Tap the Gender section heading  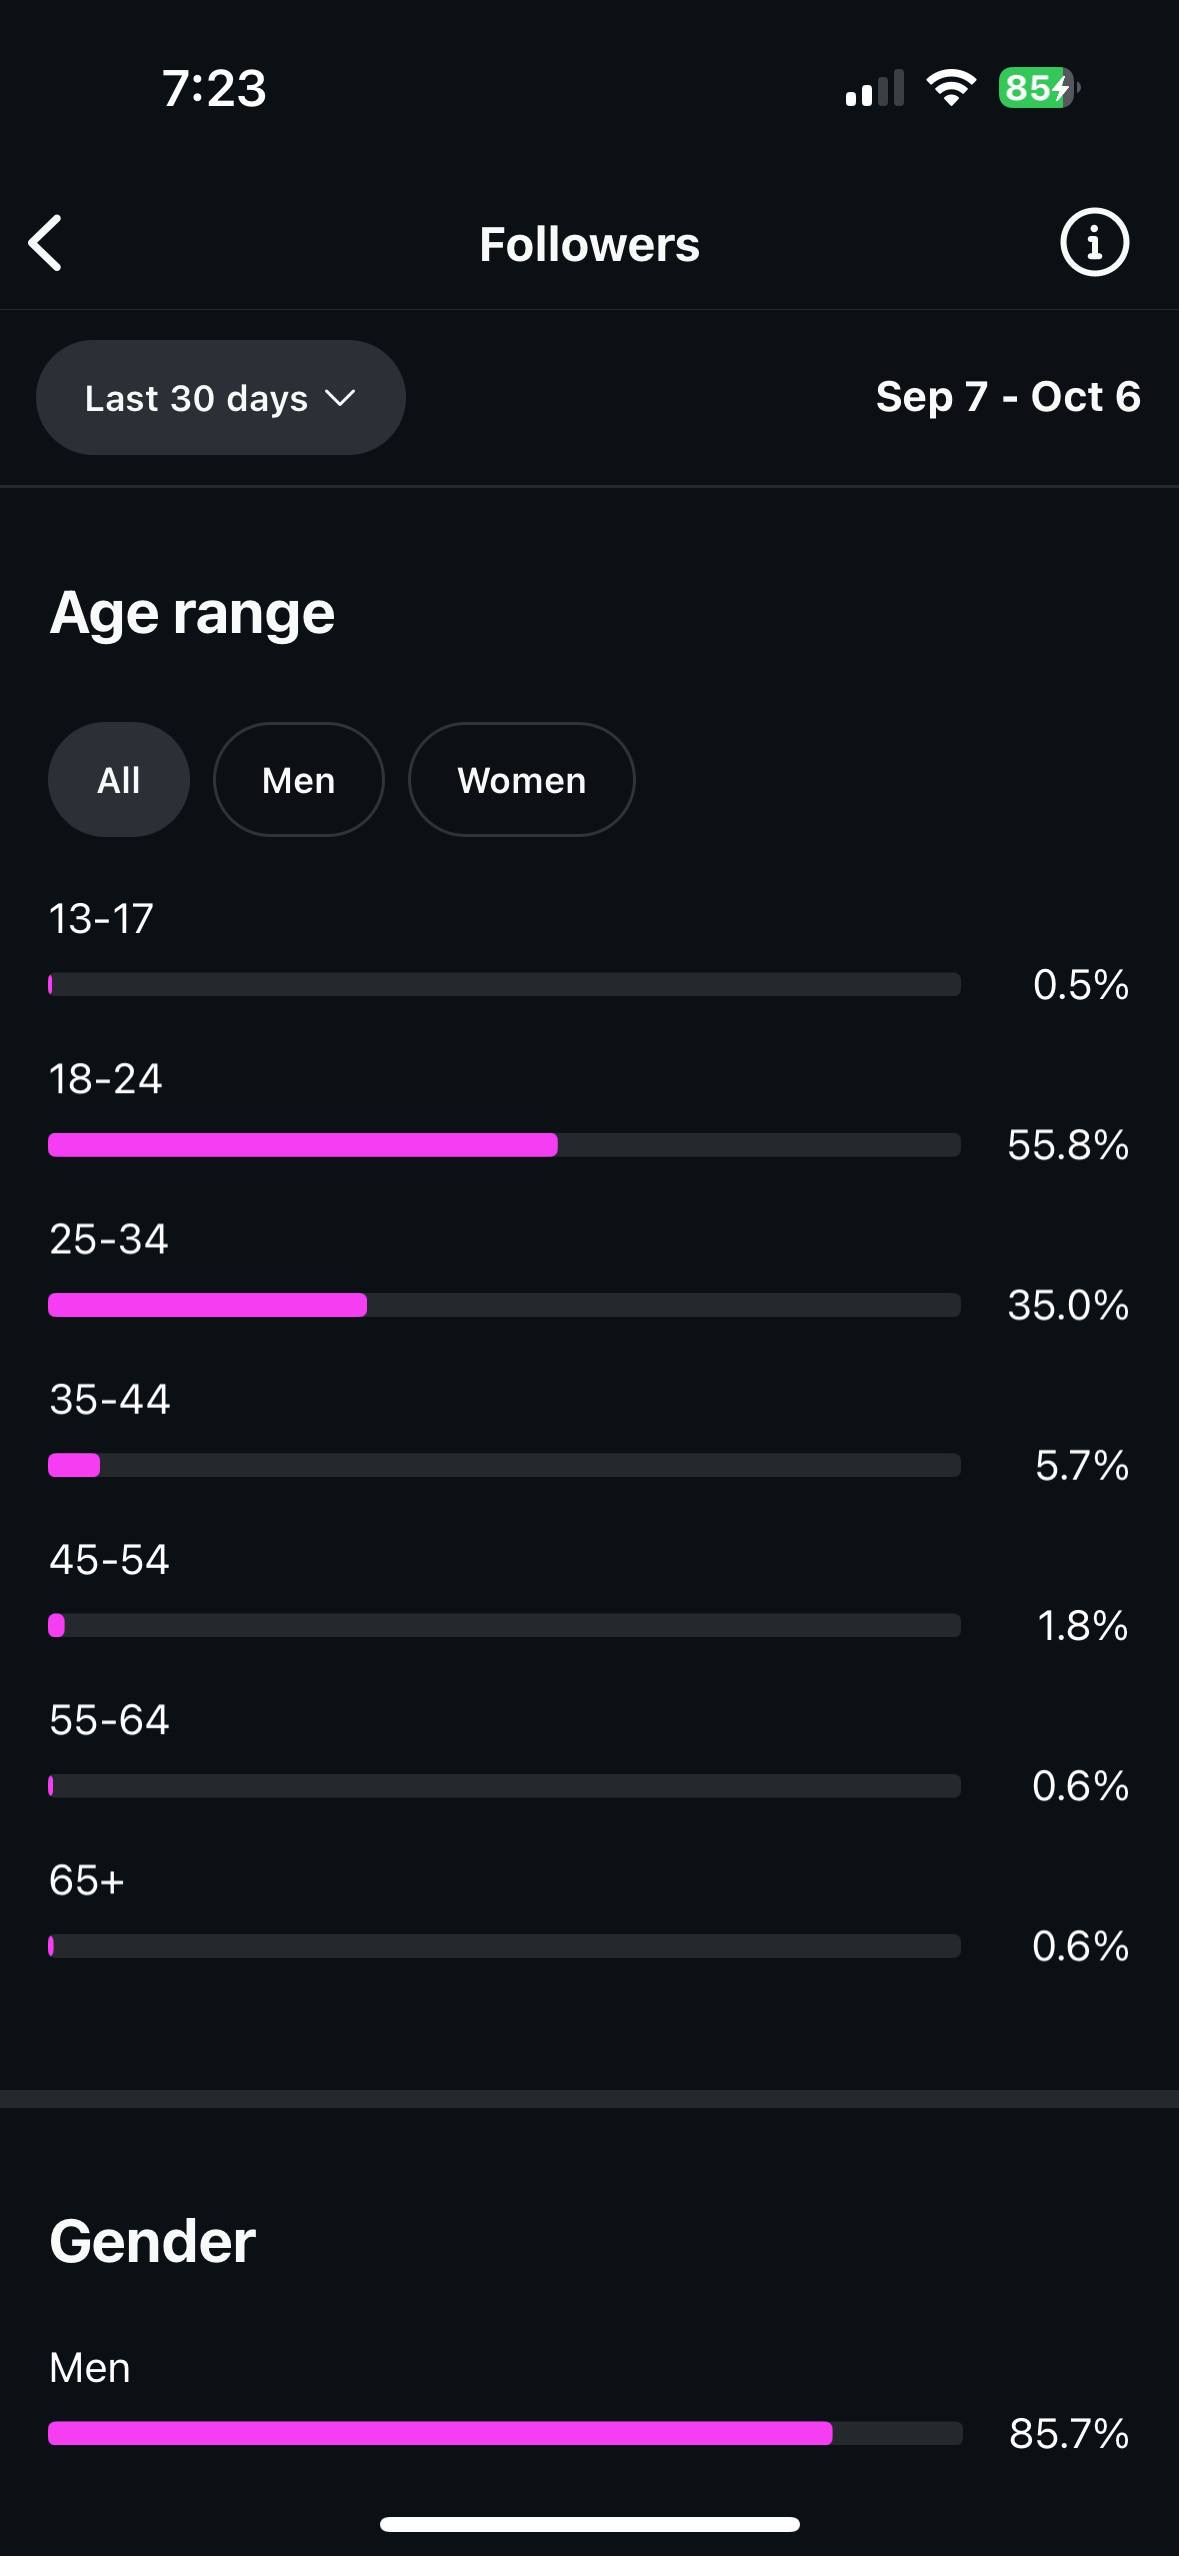click(153, 2241)
